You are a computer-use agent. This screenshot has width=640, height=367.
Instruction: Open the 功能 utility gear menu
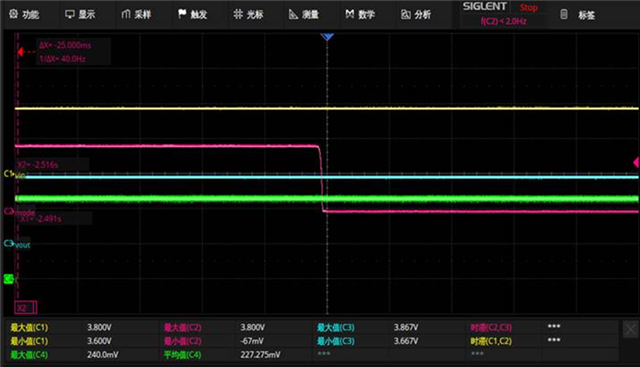point(13,14)
